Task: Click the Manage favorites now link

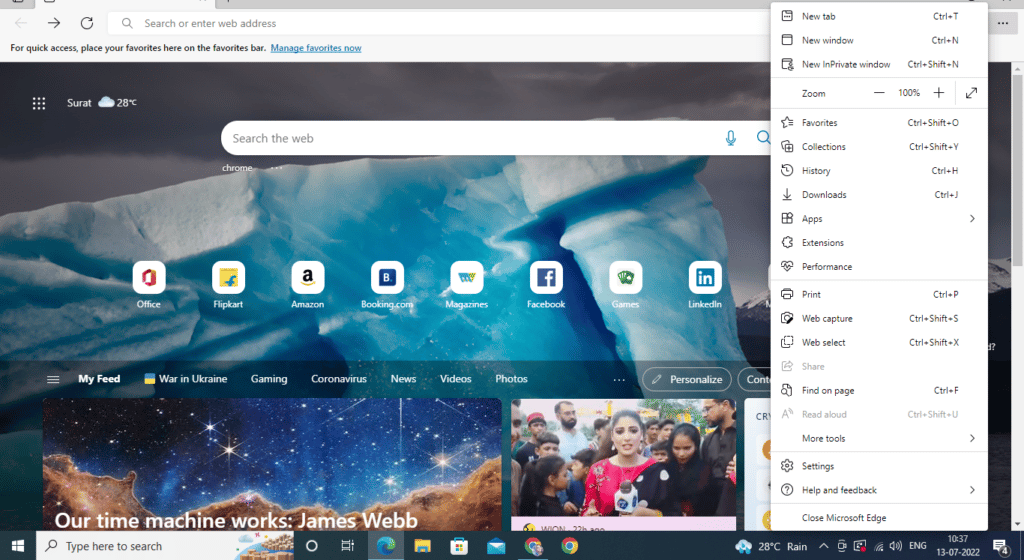Action: 316,48
